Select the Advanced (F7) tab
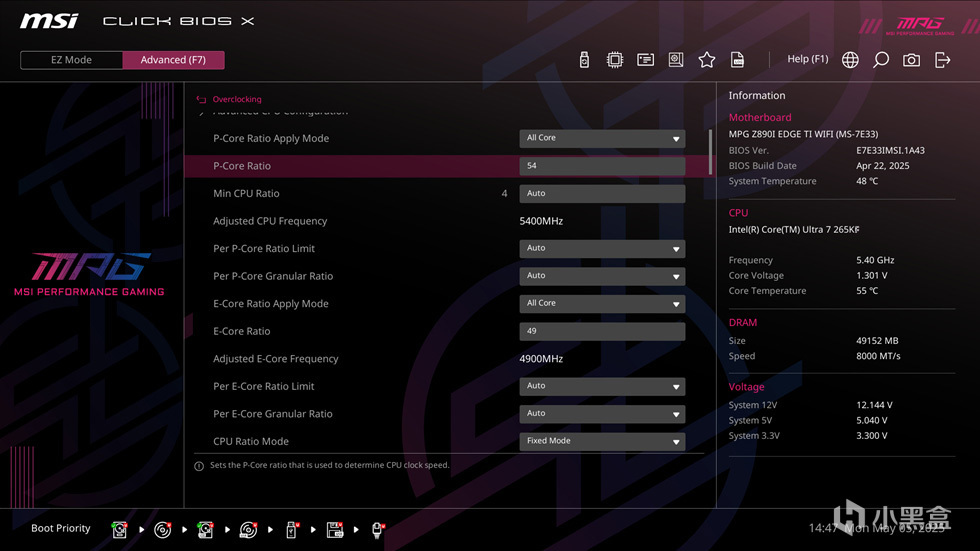 [x=173, y=60]
